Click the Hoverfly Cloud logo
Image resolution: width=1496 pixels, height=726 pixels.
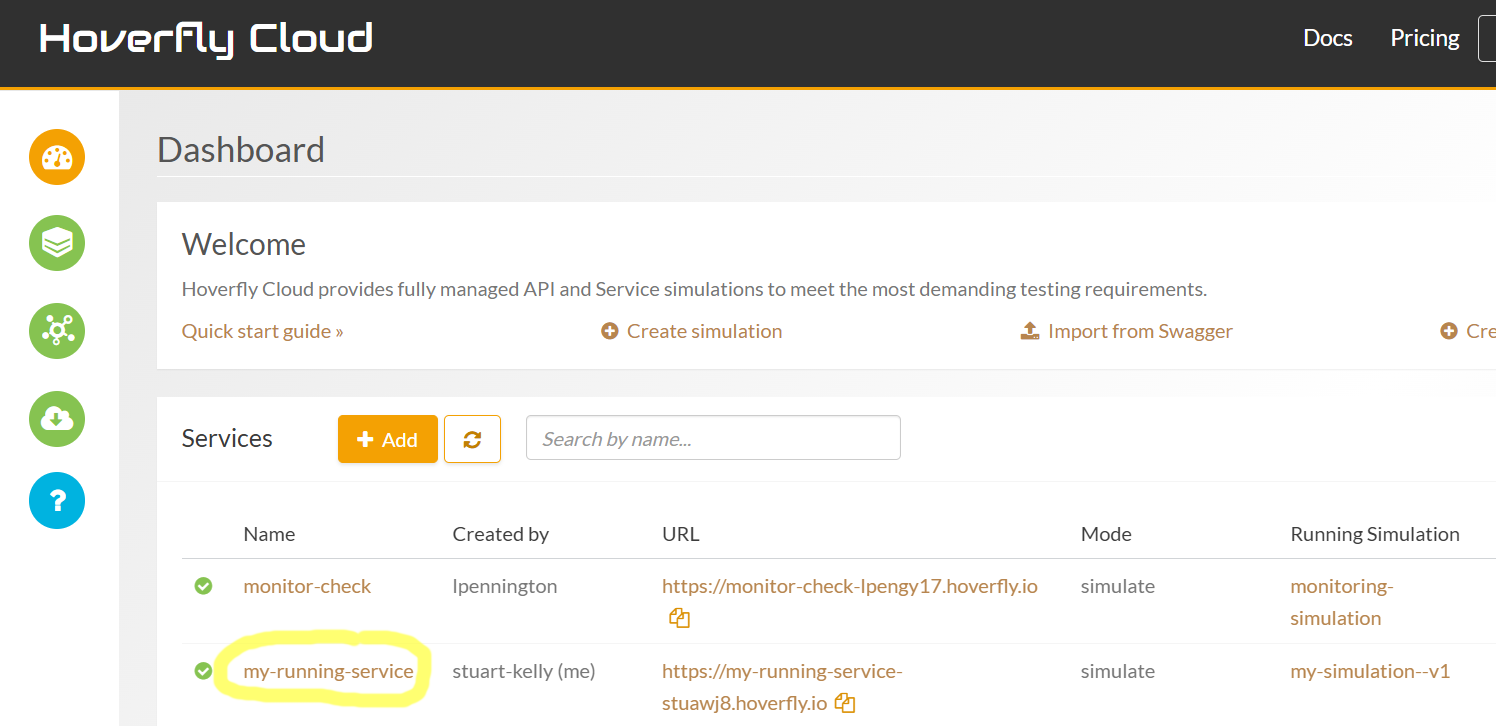(x=206, y=39)
